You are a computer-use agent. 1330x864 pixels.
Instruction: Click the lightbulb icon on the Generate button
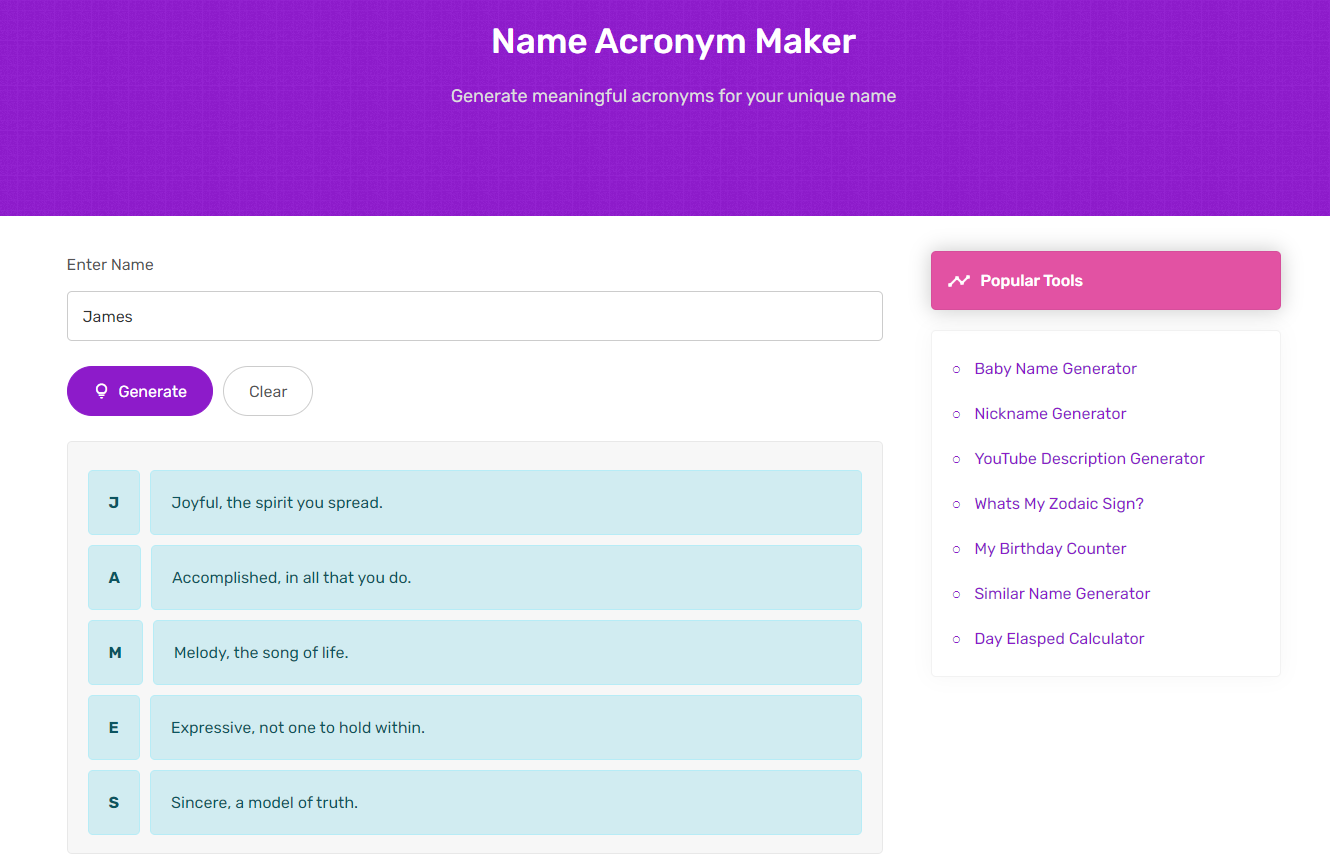[101, 391]
